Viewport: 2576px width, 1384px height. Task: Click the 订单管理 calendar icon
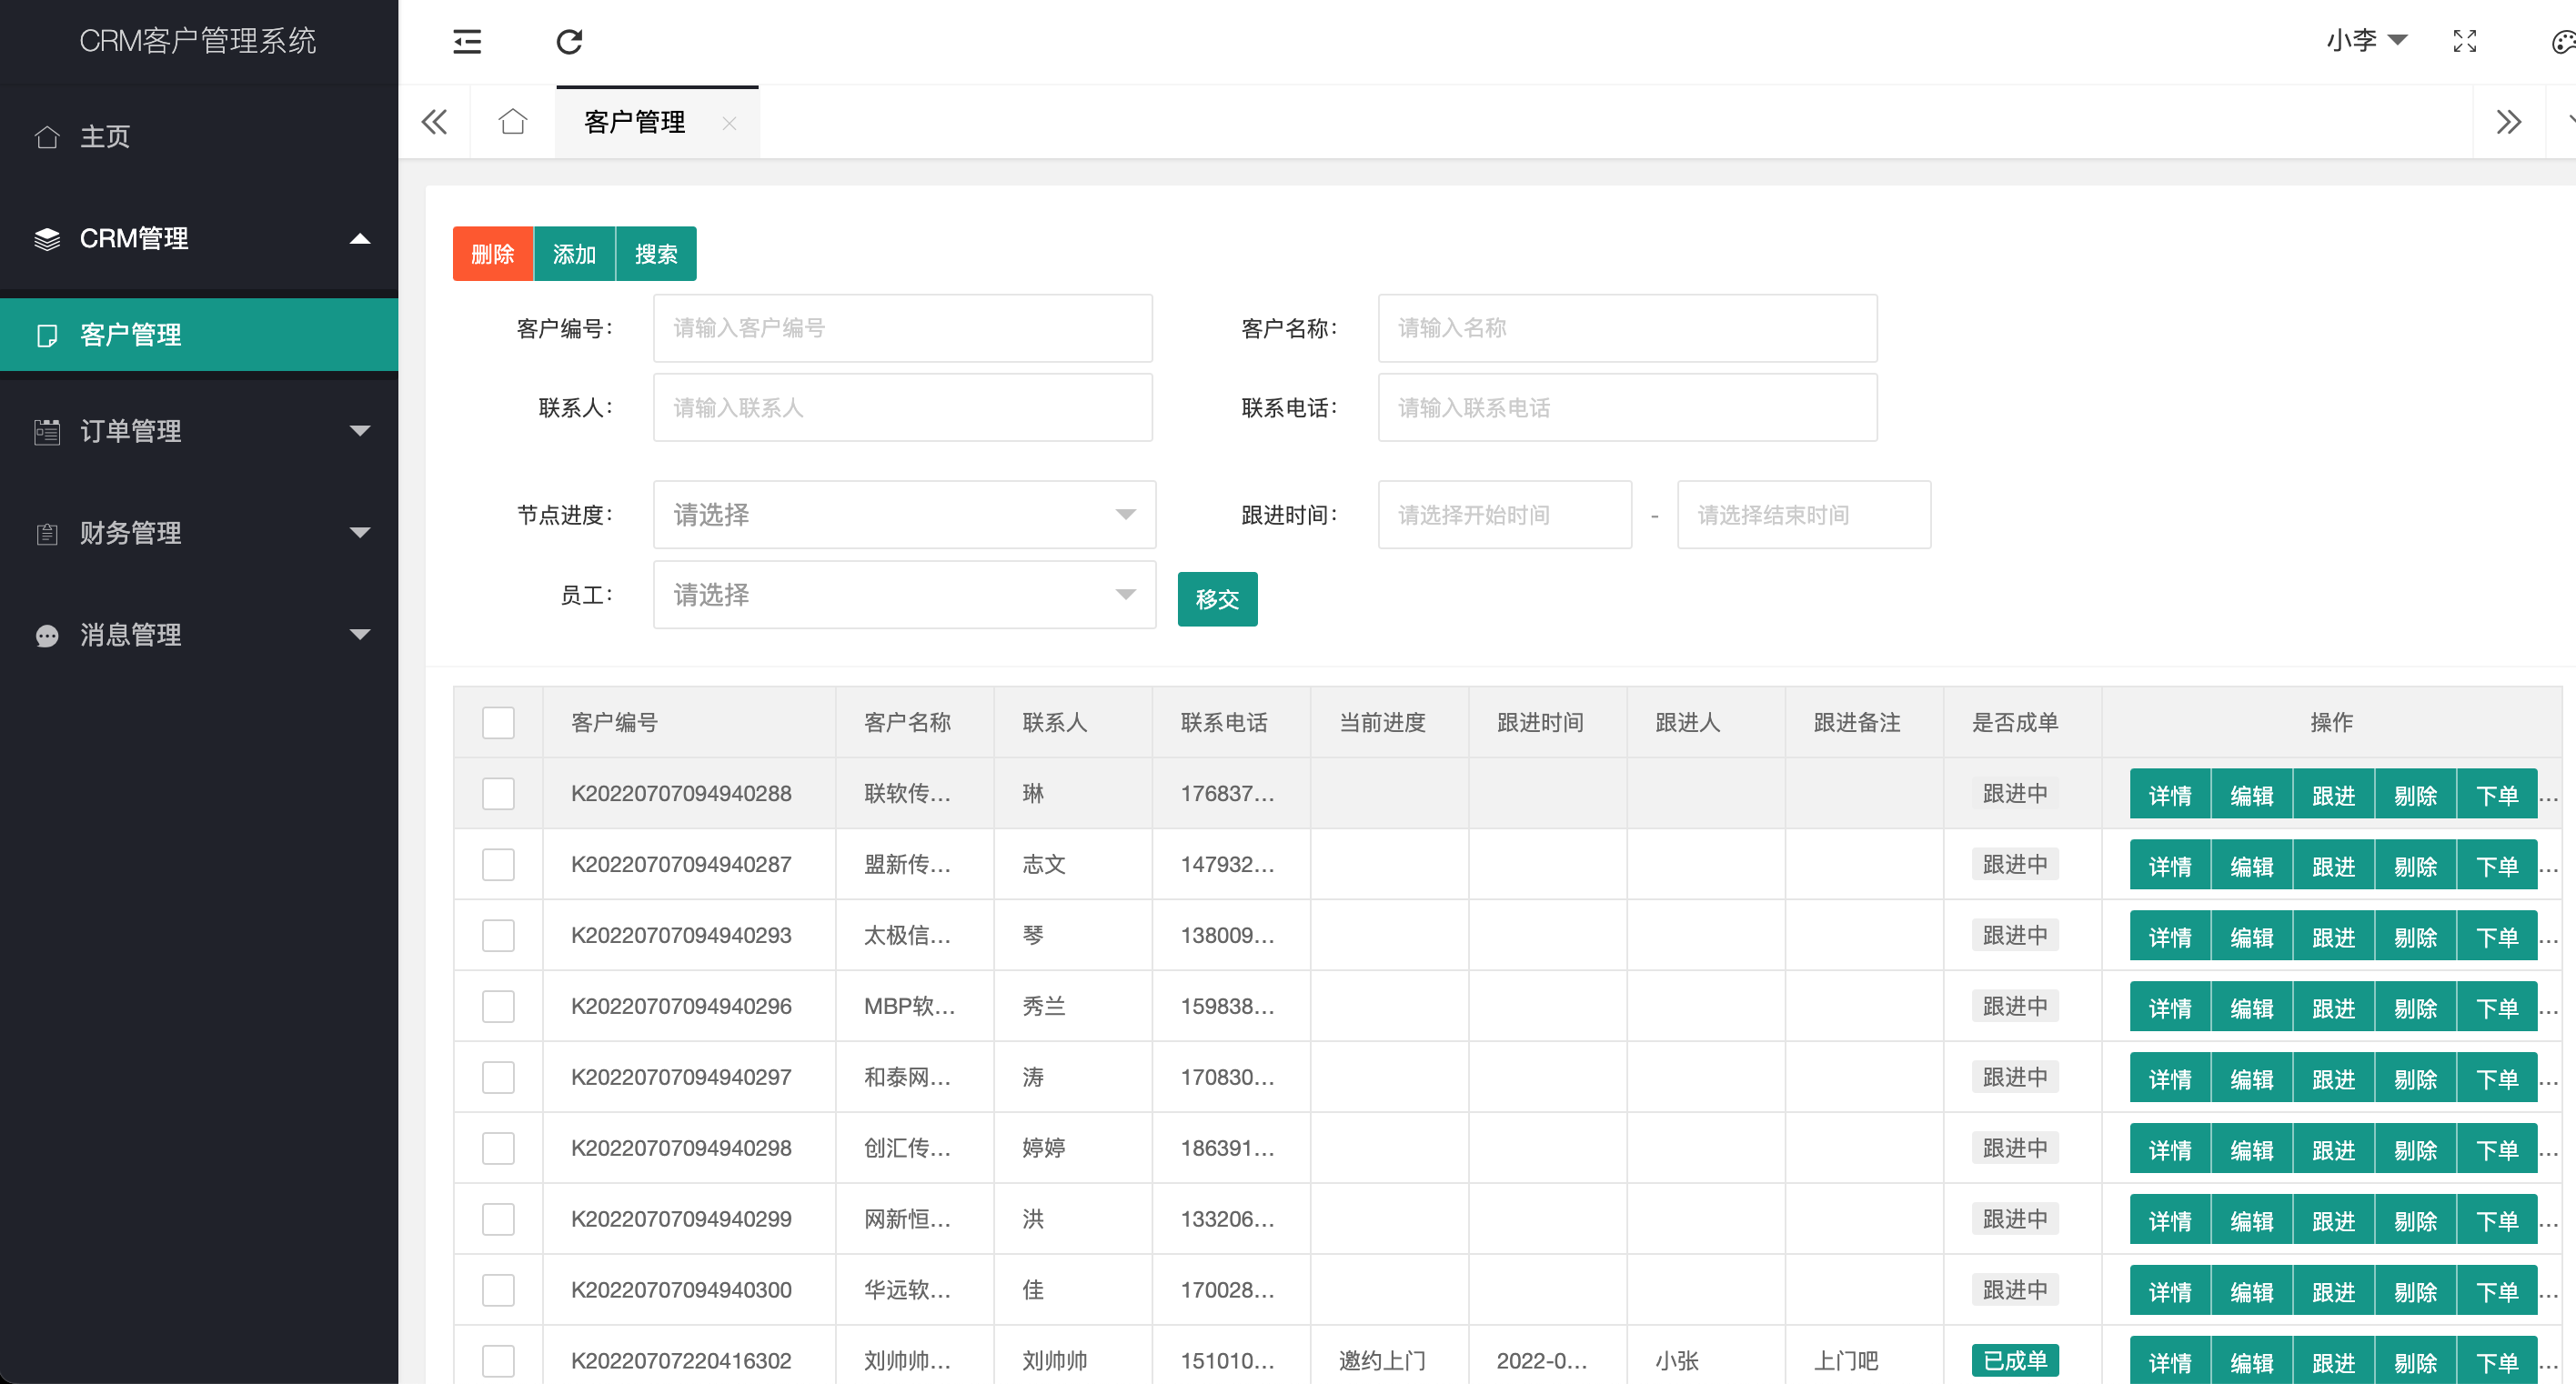pyautogui.click(x=47, y=432)
